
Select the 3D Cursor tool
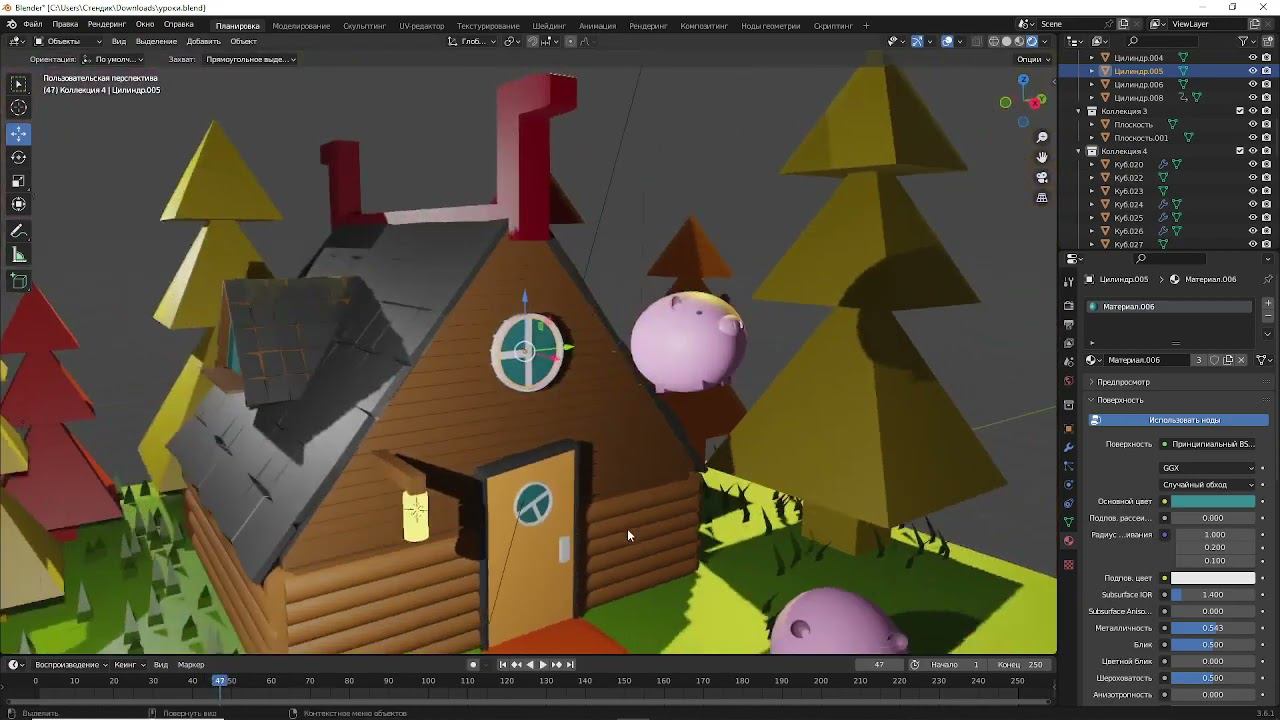pos(19,108)
